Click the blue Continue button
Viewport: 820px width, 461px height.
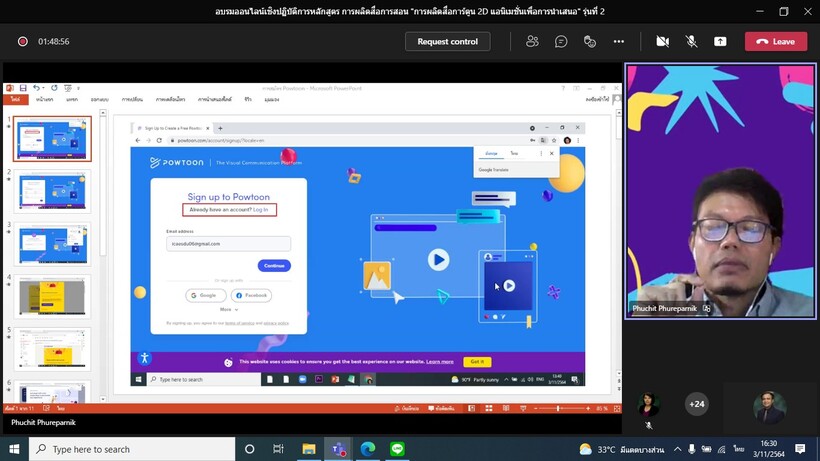click(x=274, y=266)
